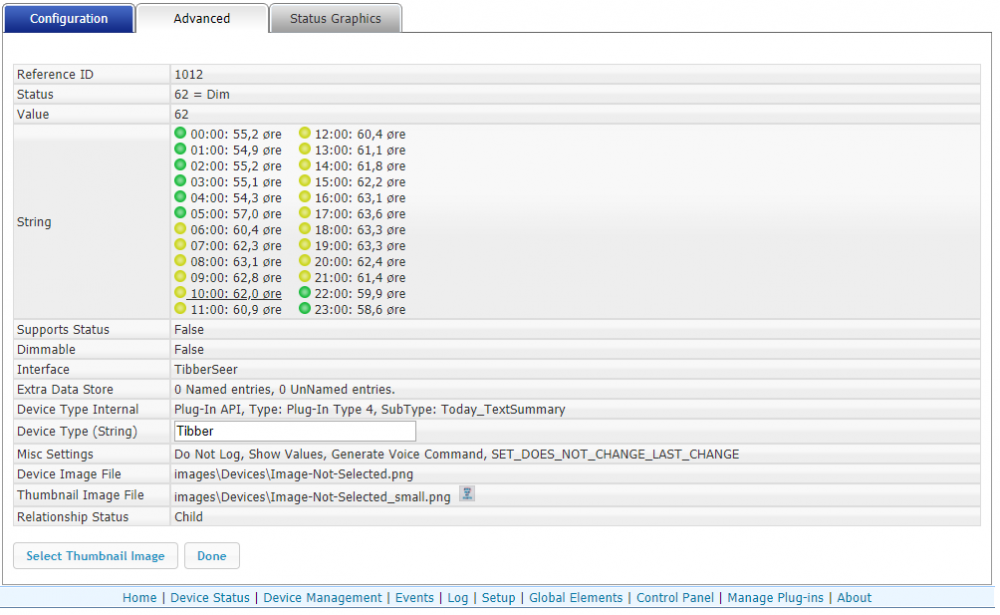Click the icon beside the thumbnail image path
The width and height of the screenshot is (1000, 615).
(466, 494)
